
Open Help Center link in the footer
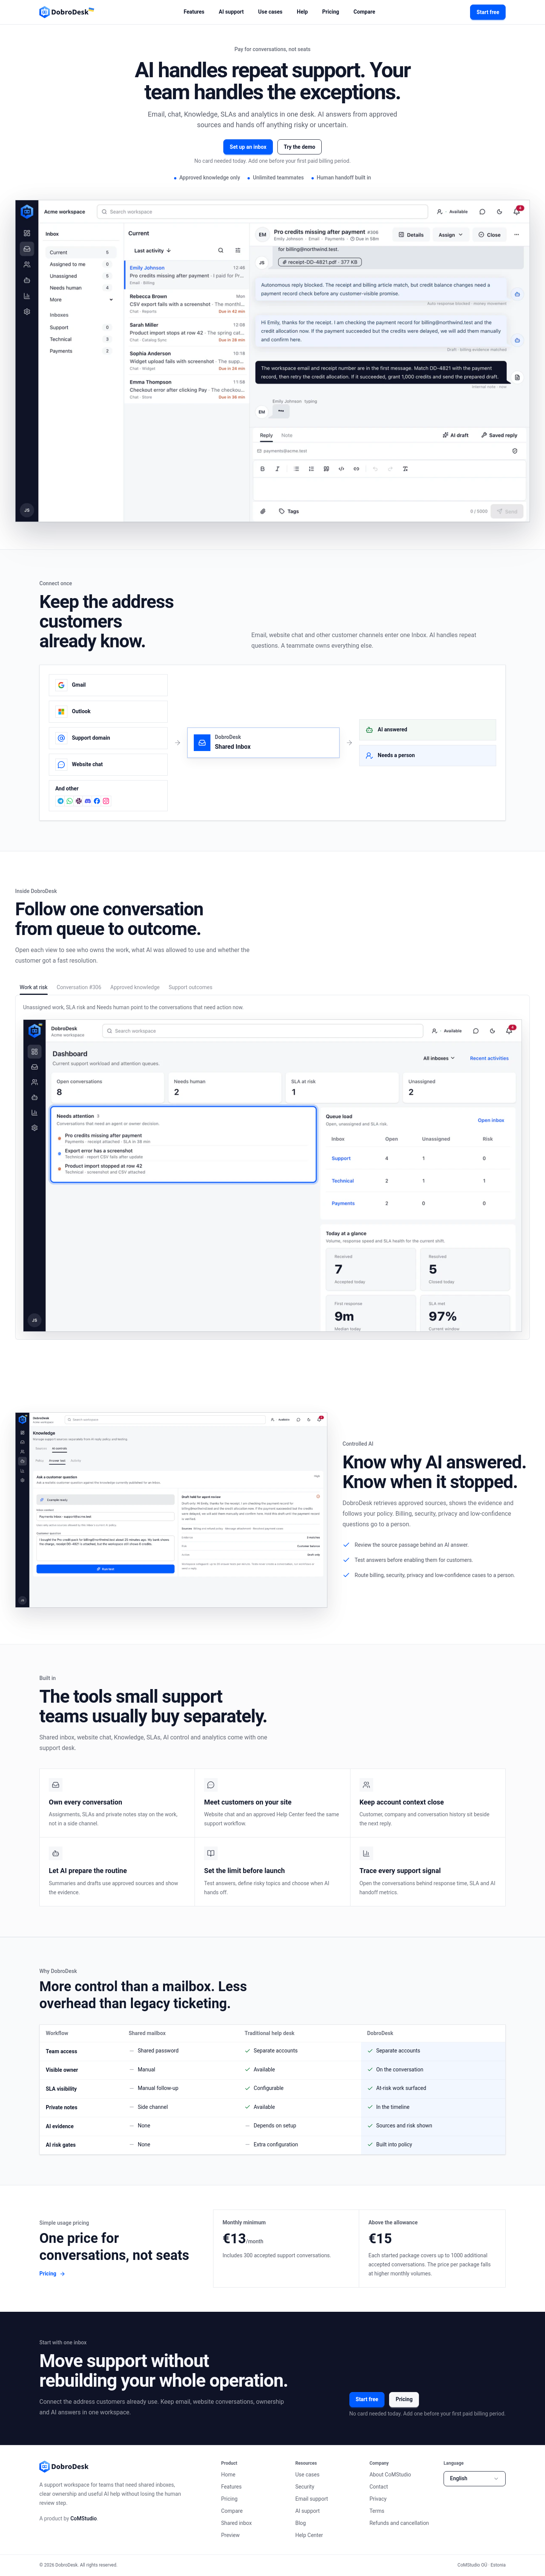[x=309, y=2535]
